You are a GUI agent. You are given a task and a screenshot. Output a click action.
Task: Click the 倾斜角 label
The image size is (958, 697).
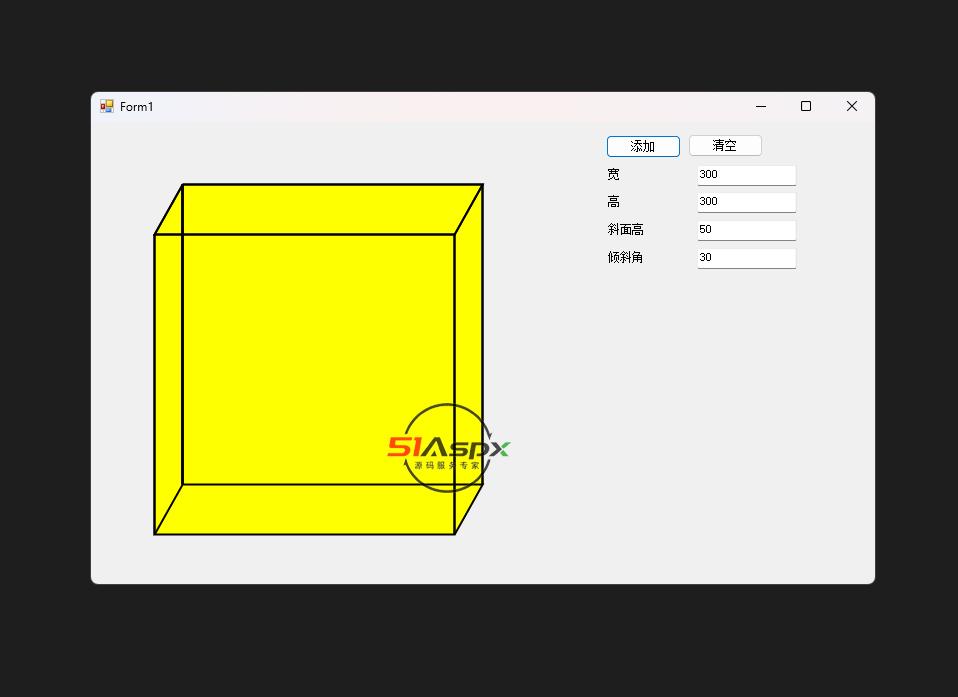(x=626, y=257)
